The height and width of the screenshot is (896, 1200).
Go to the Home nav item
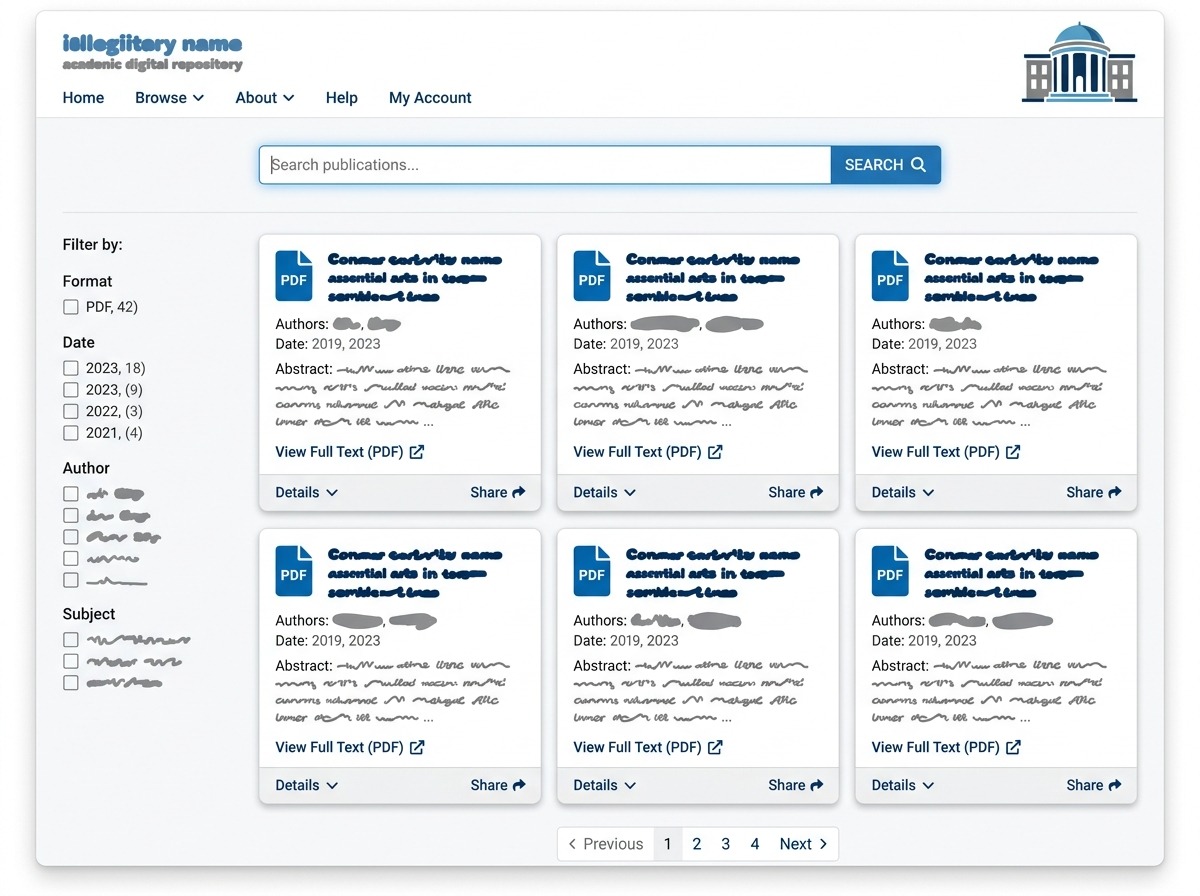click(83, 98)
